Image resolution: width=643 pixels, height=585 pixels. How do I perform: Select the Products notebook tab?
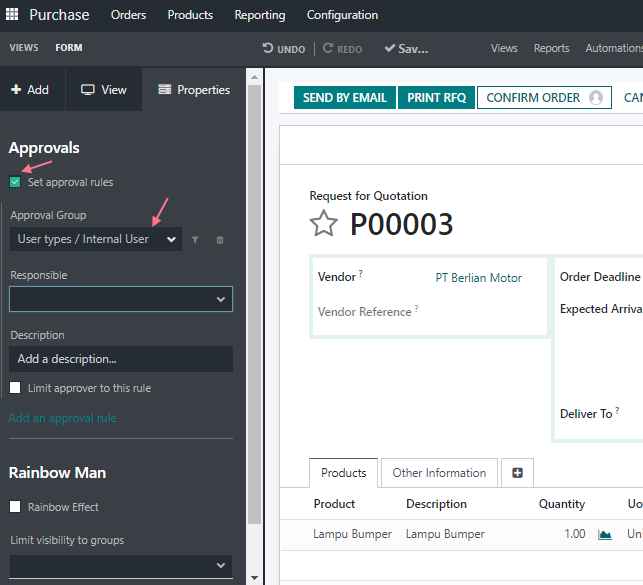click(x=344, y=473)
